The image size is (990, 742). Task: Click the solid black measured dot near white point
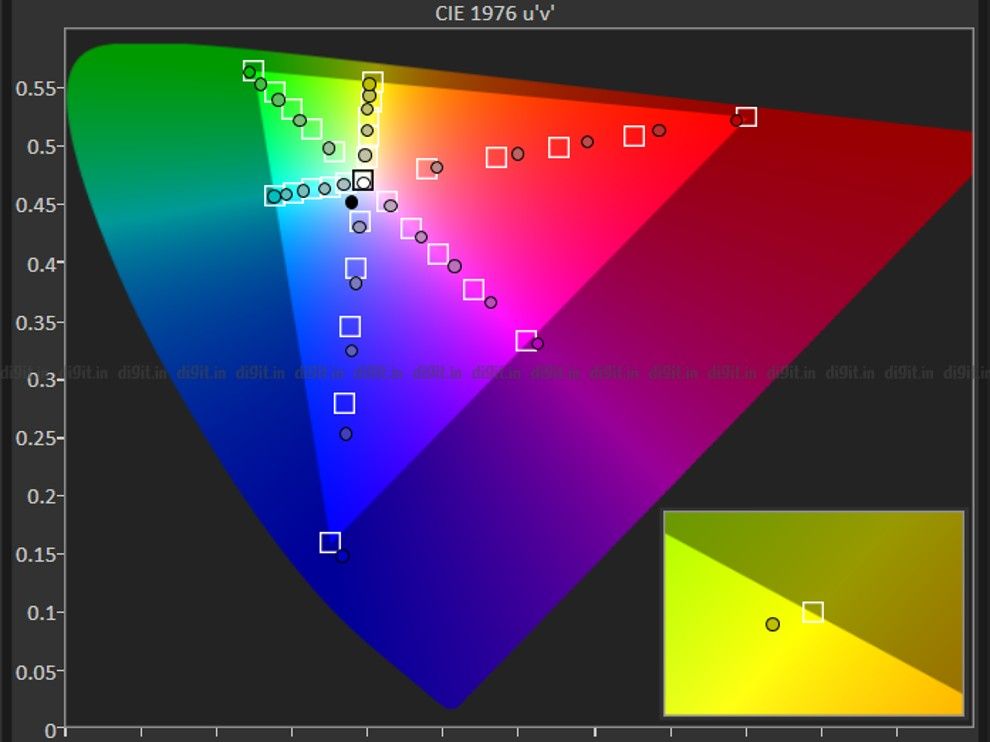(352, 202)
